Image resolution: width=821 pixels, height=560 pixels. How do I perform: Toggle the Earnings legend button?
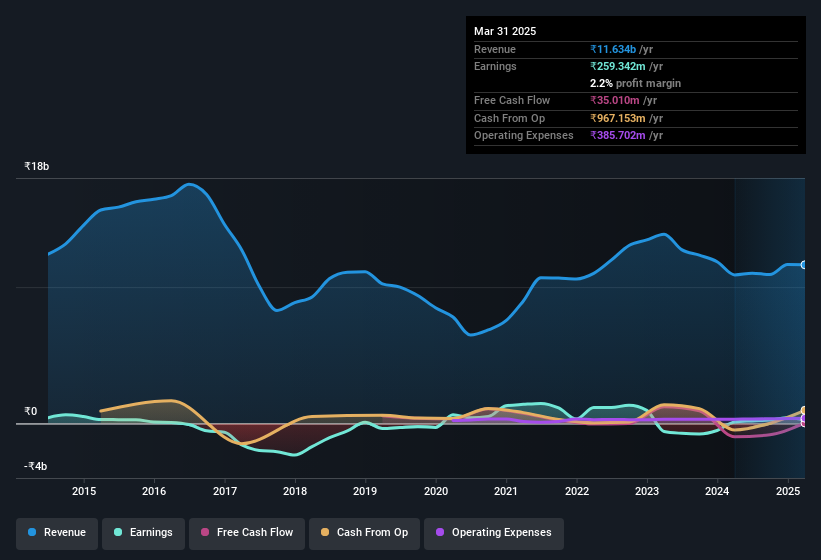pyautogui.click(x=143, y=533)
